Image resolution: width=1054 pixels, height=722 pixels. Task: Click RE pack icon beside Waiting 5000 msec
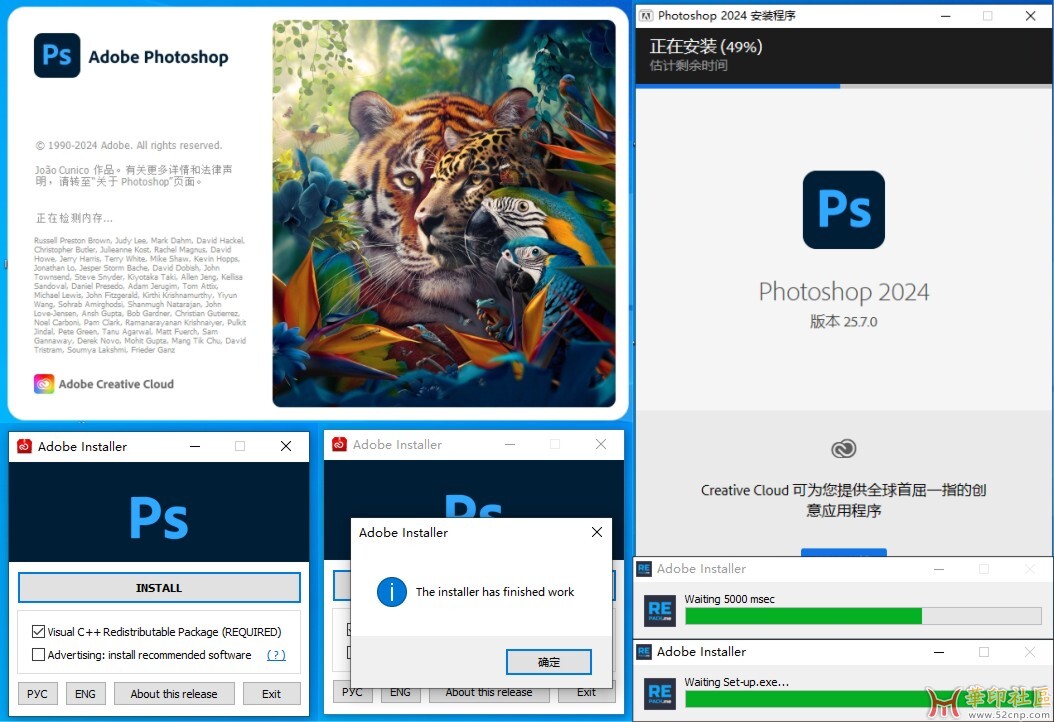(660, 610)
